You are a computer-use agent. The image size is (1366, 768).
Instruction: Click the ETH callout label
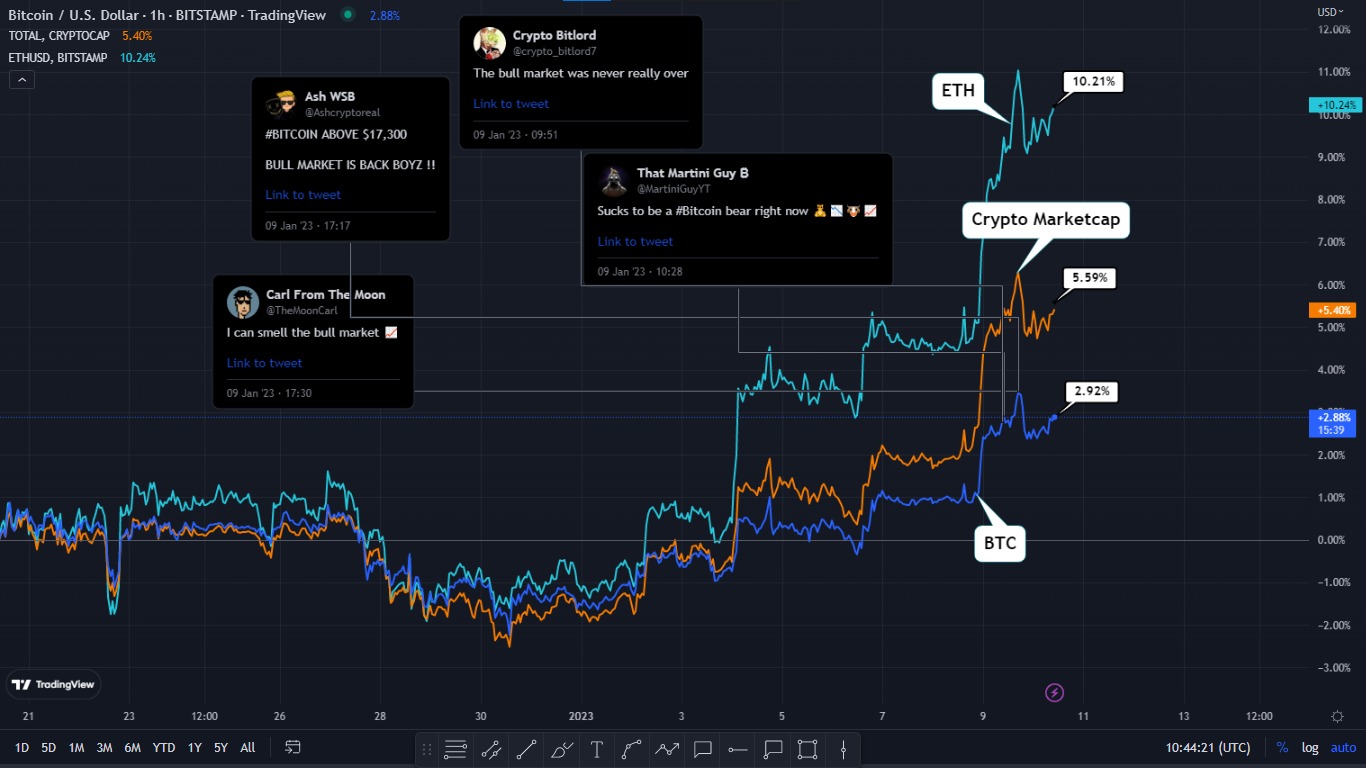point(958,92)
